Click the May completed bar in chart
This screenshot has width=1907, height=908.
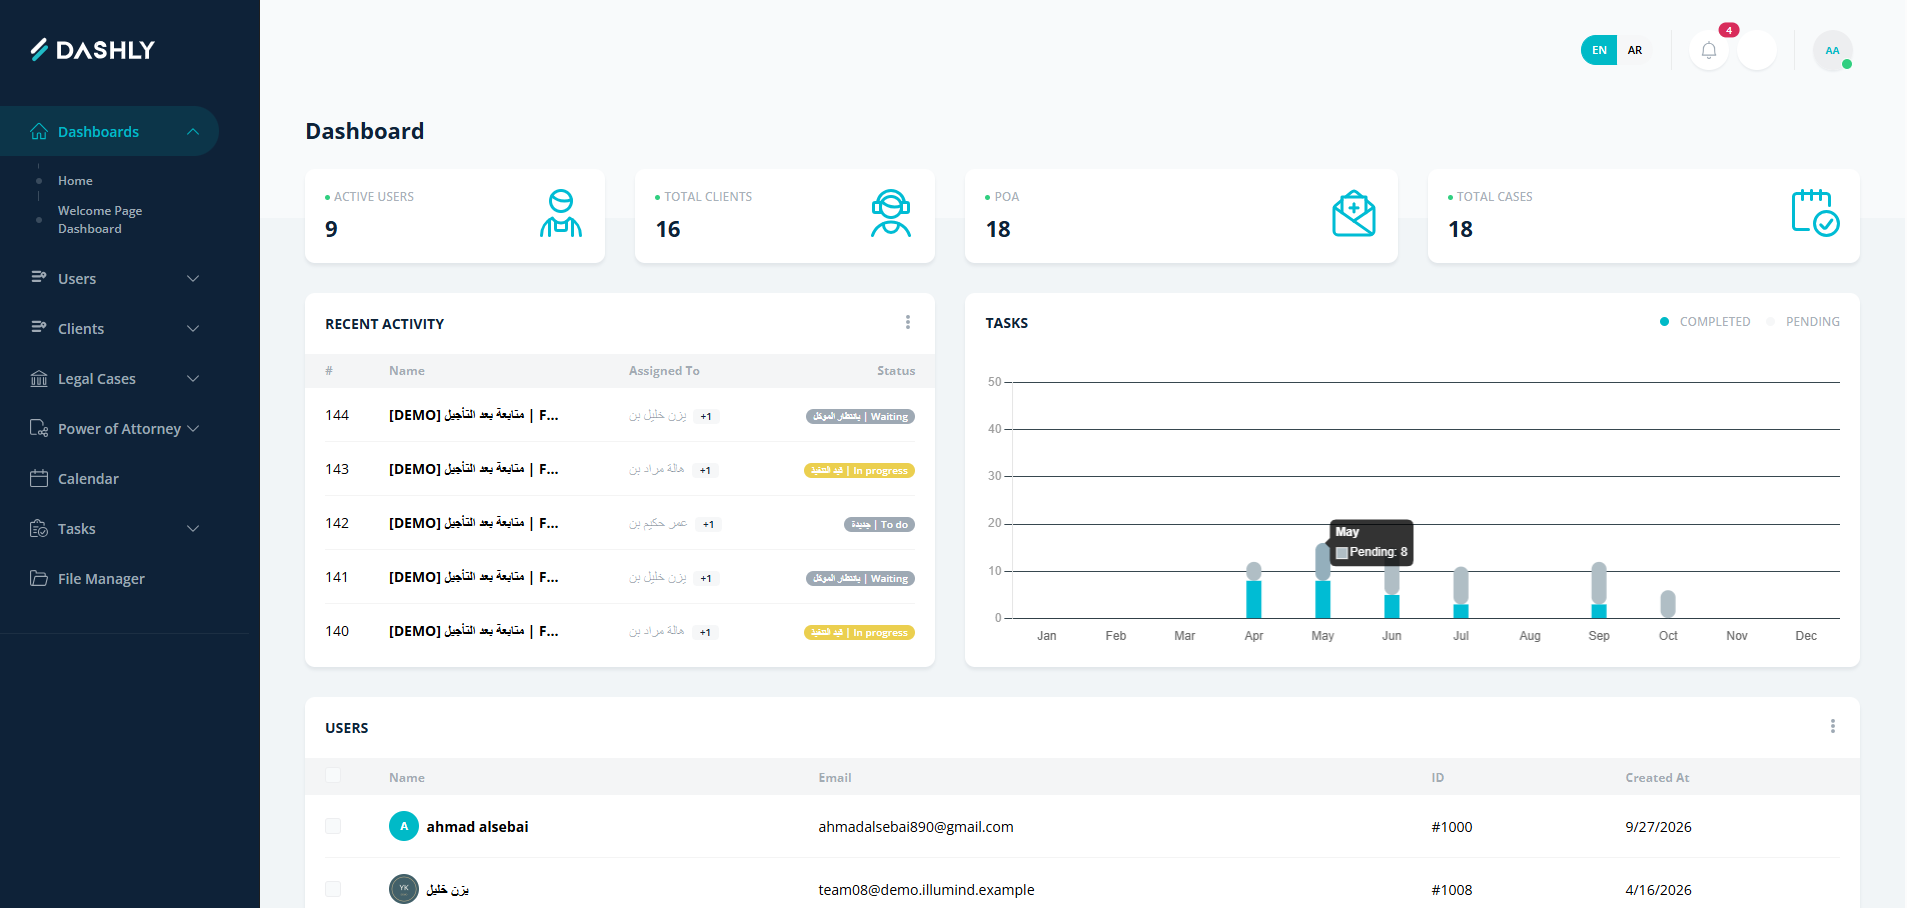pyautogui.click(x=1323, y=599)
